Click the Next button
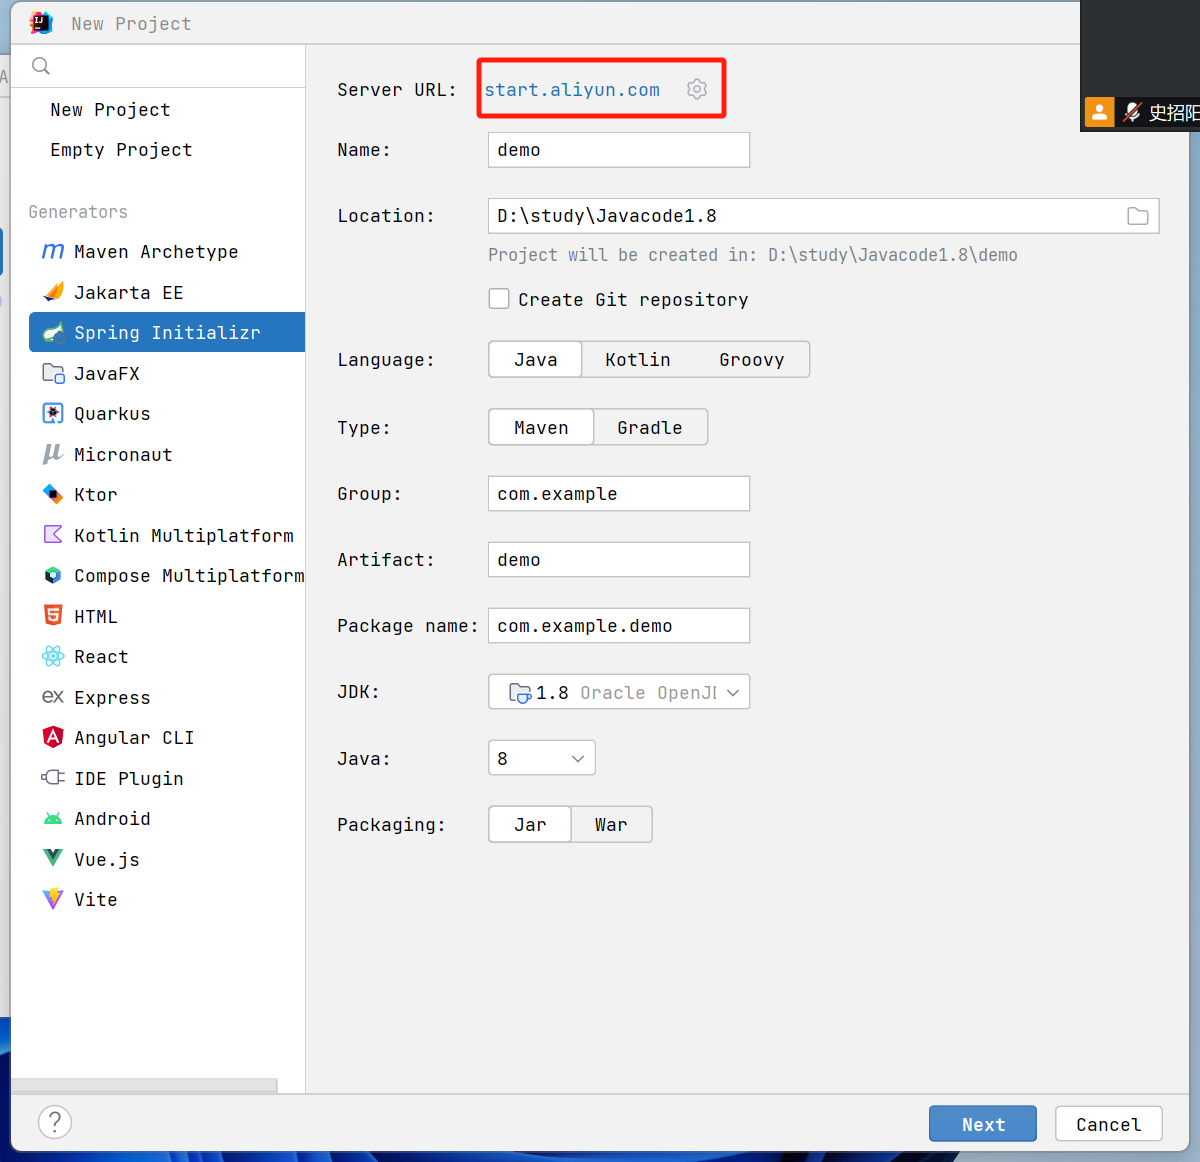This screenshot has height=1162, width=1200. coord(982,1123)
